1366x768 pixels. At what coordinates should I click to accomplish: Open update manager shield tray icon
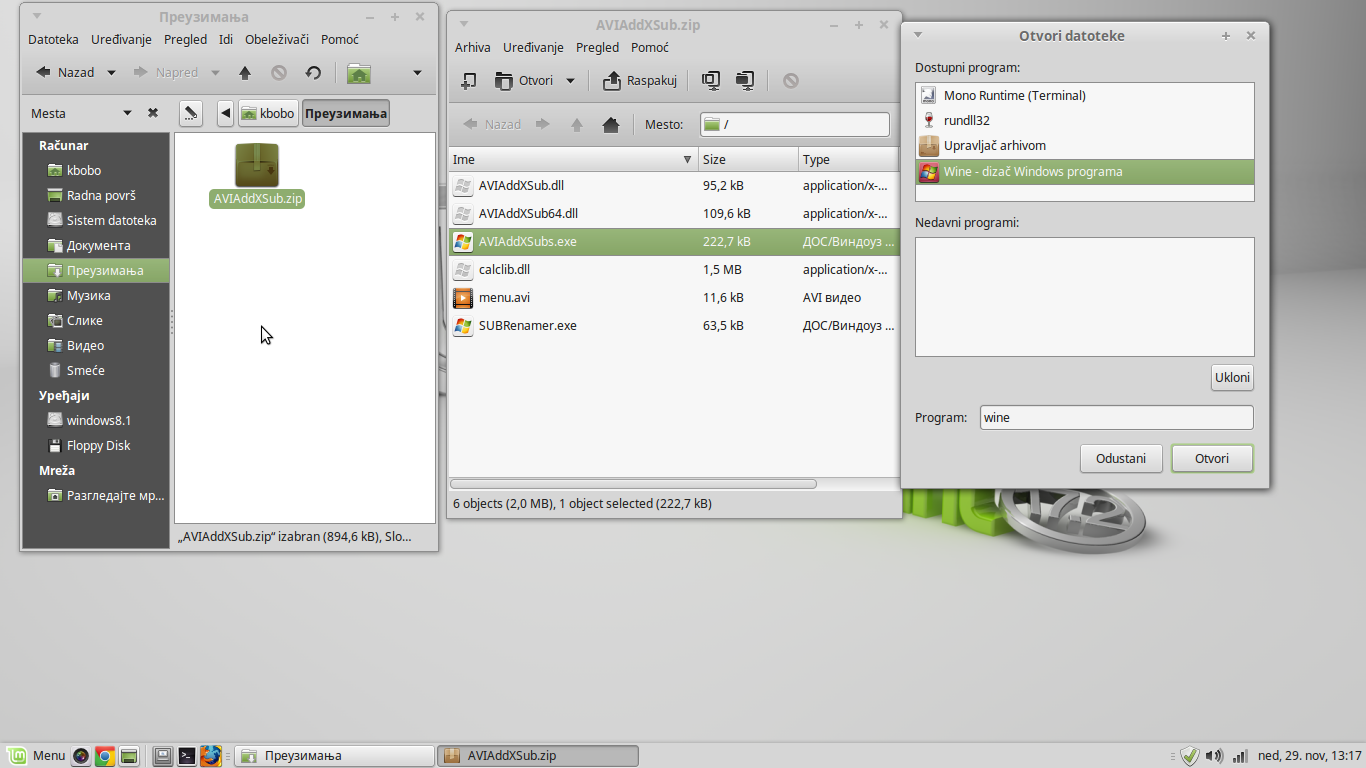pyautogui.click(x=1189, y=756)
